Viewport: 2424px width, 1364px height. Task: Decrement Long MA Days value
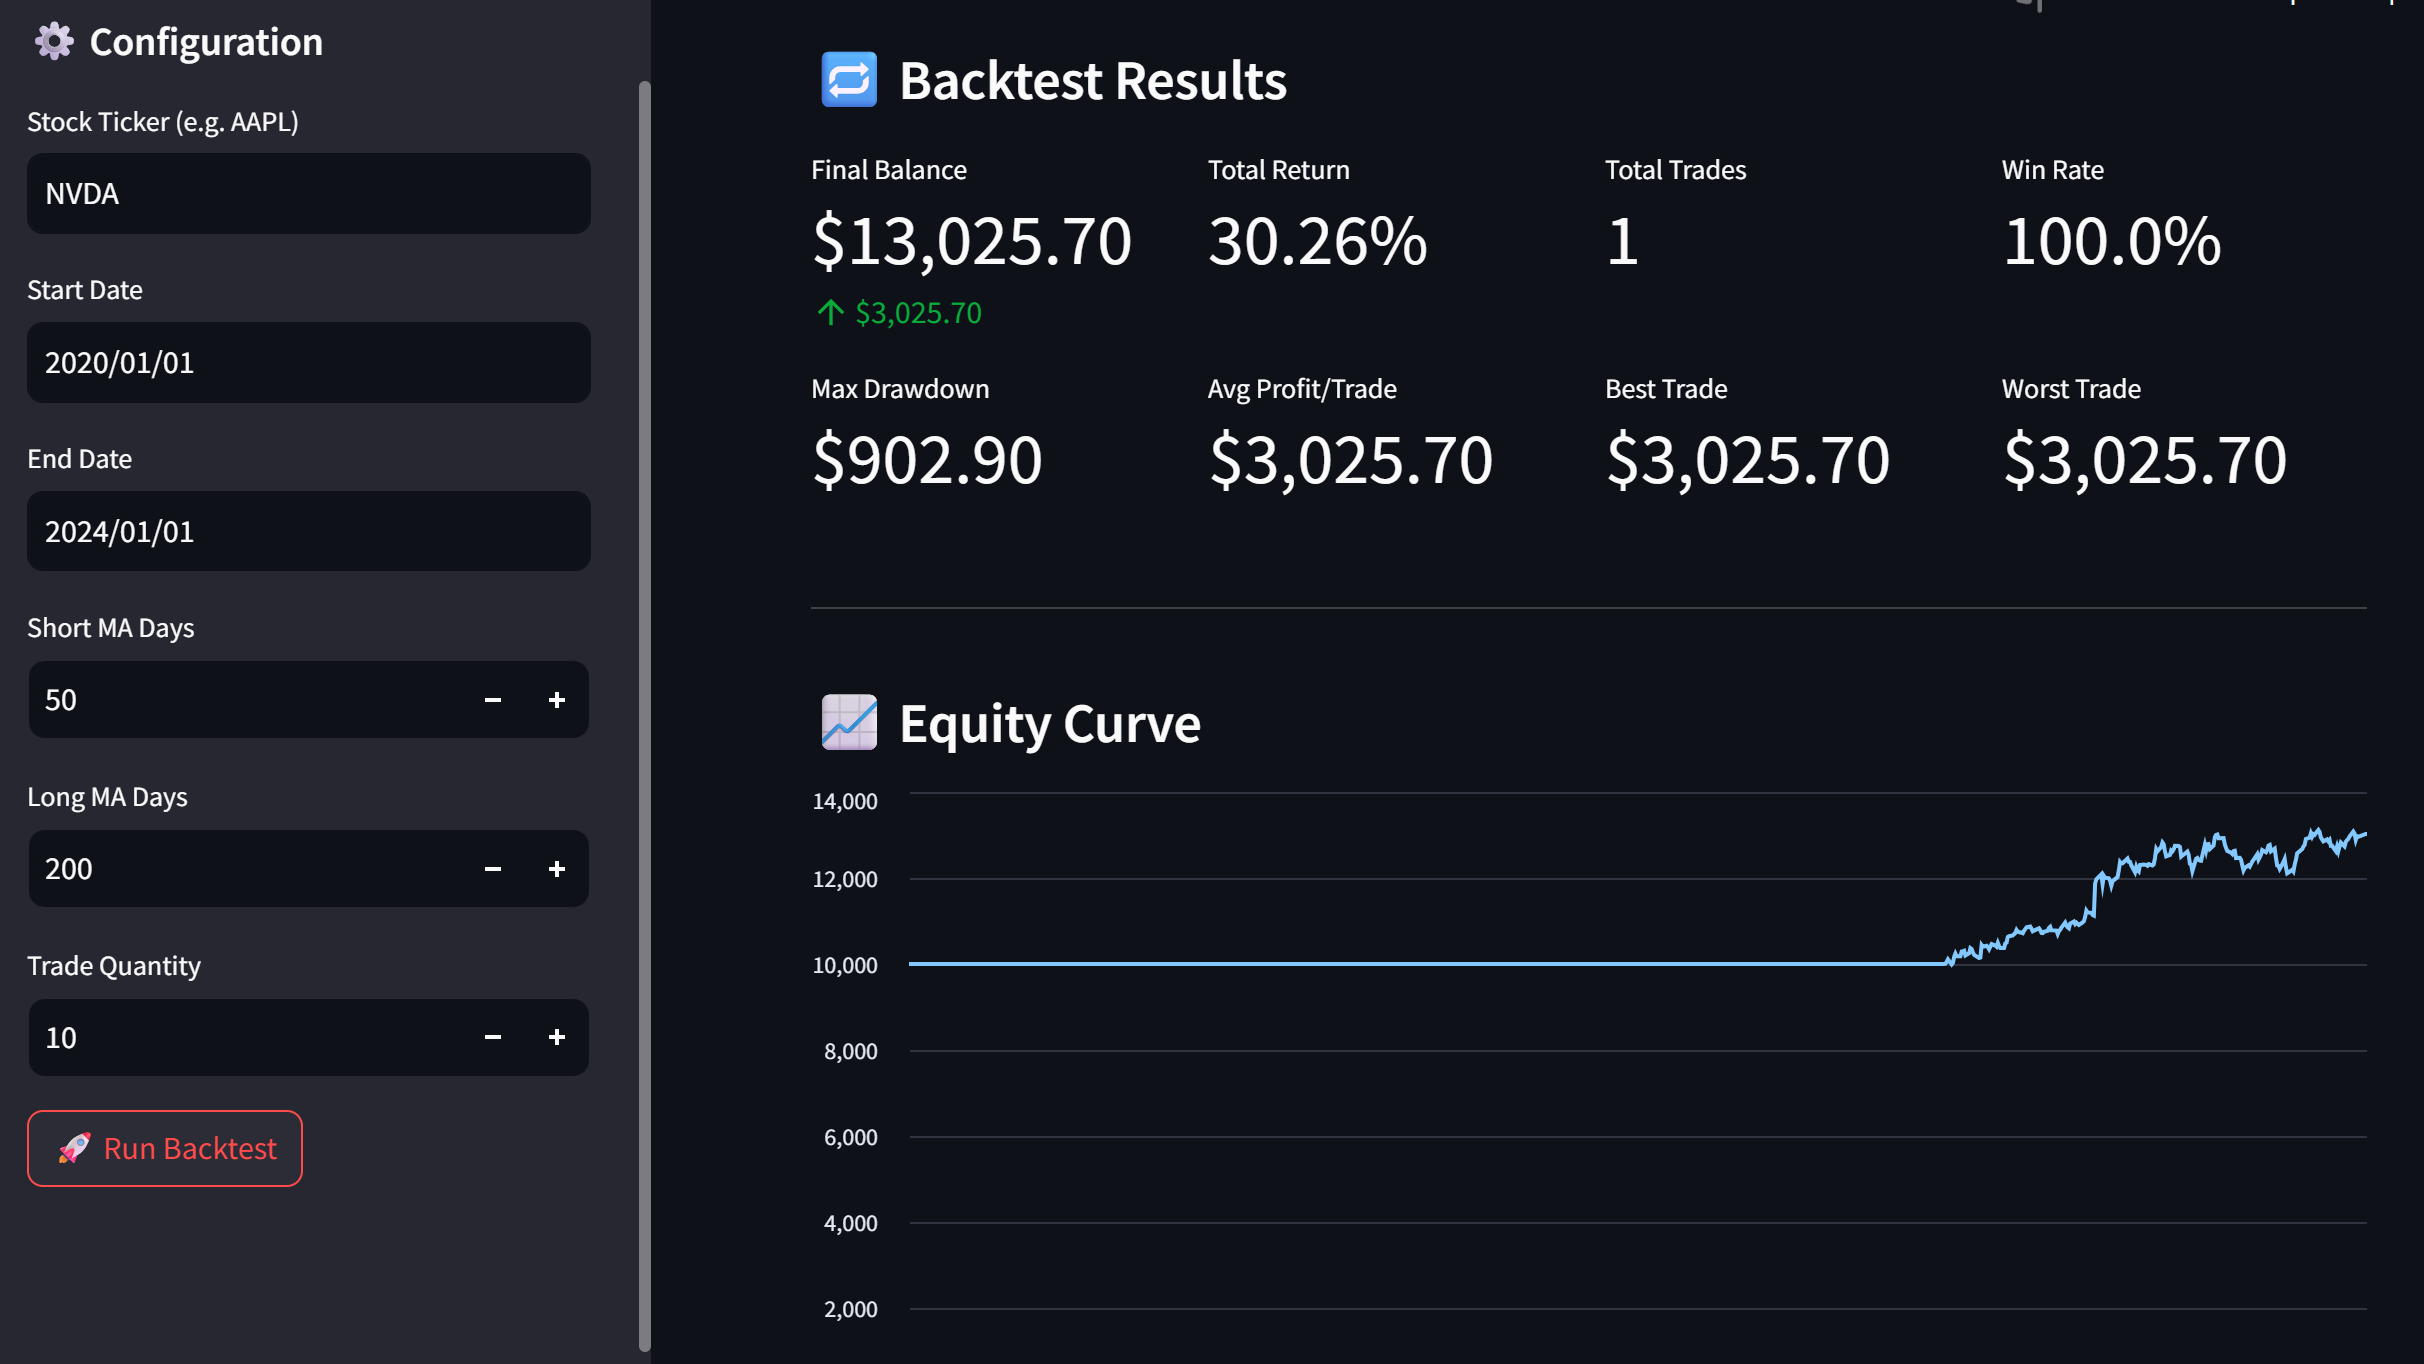tap(493, 869)
